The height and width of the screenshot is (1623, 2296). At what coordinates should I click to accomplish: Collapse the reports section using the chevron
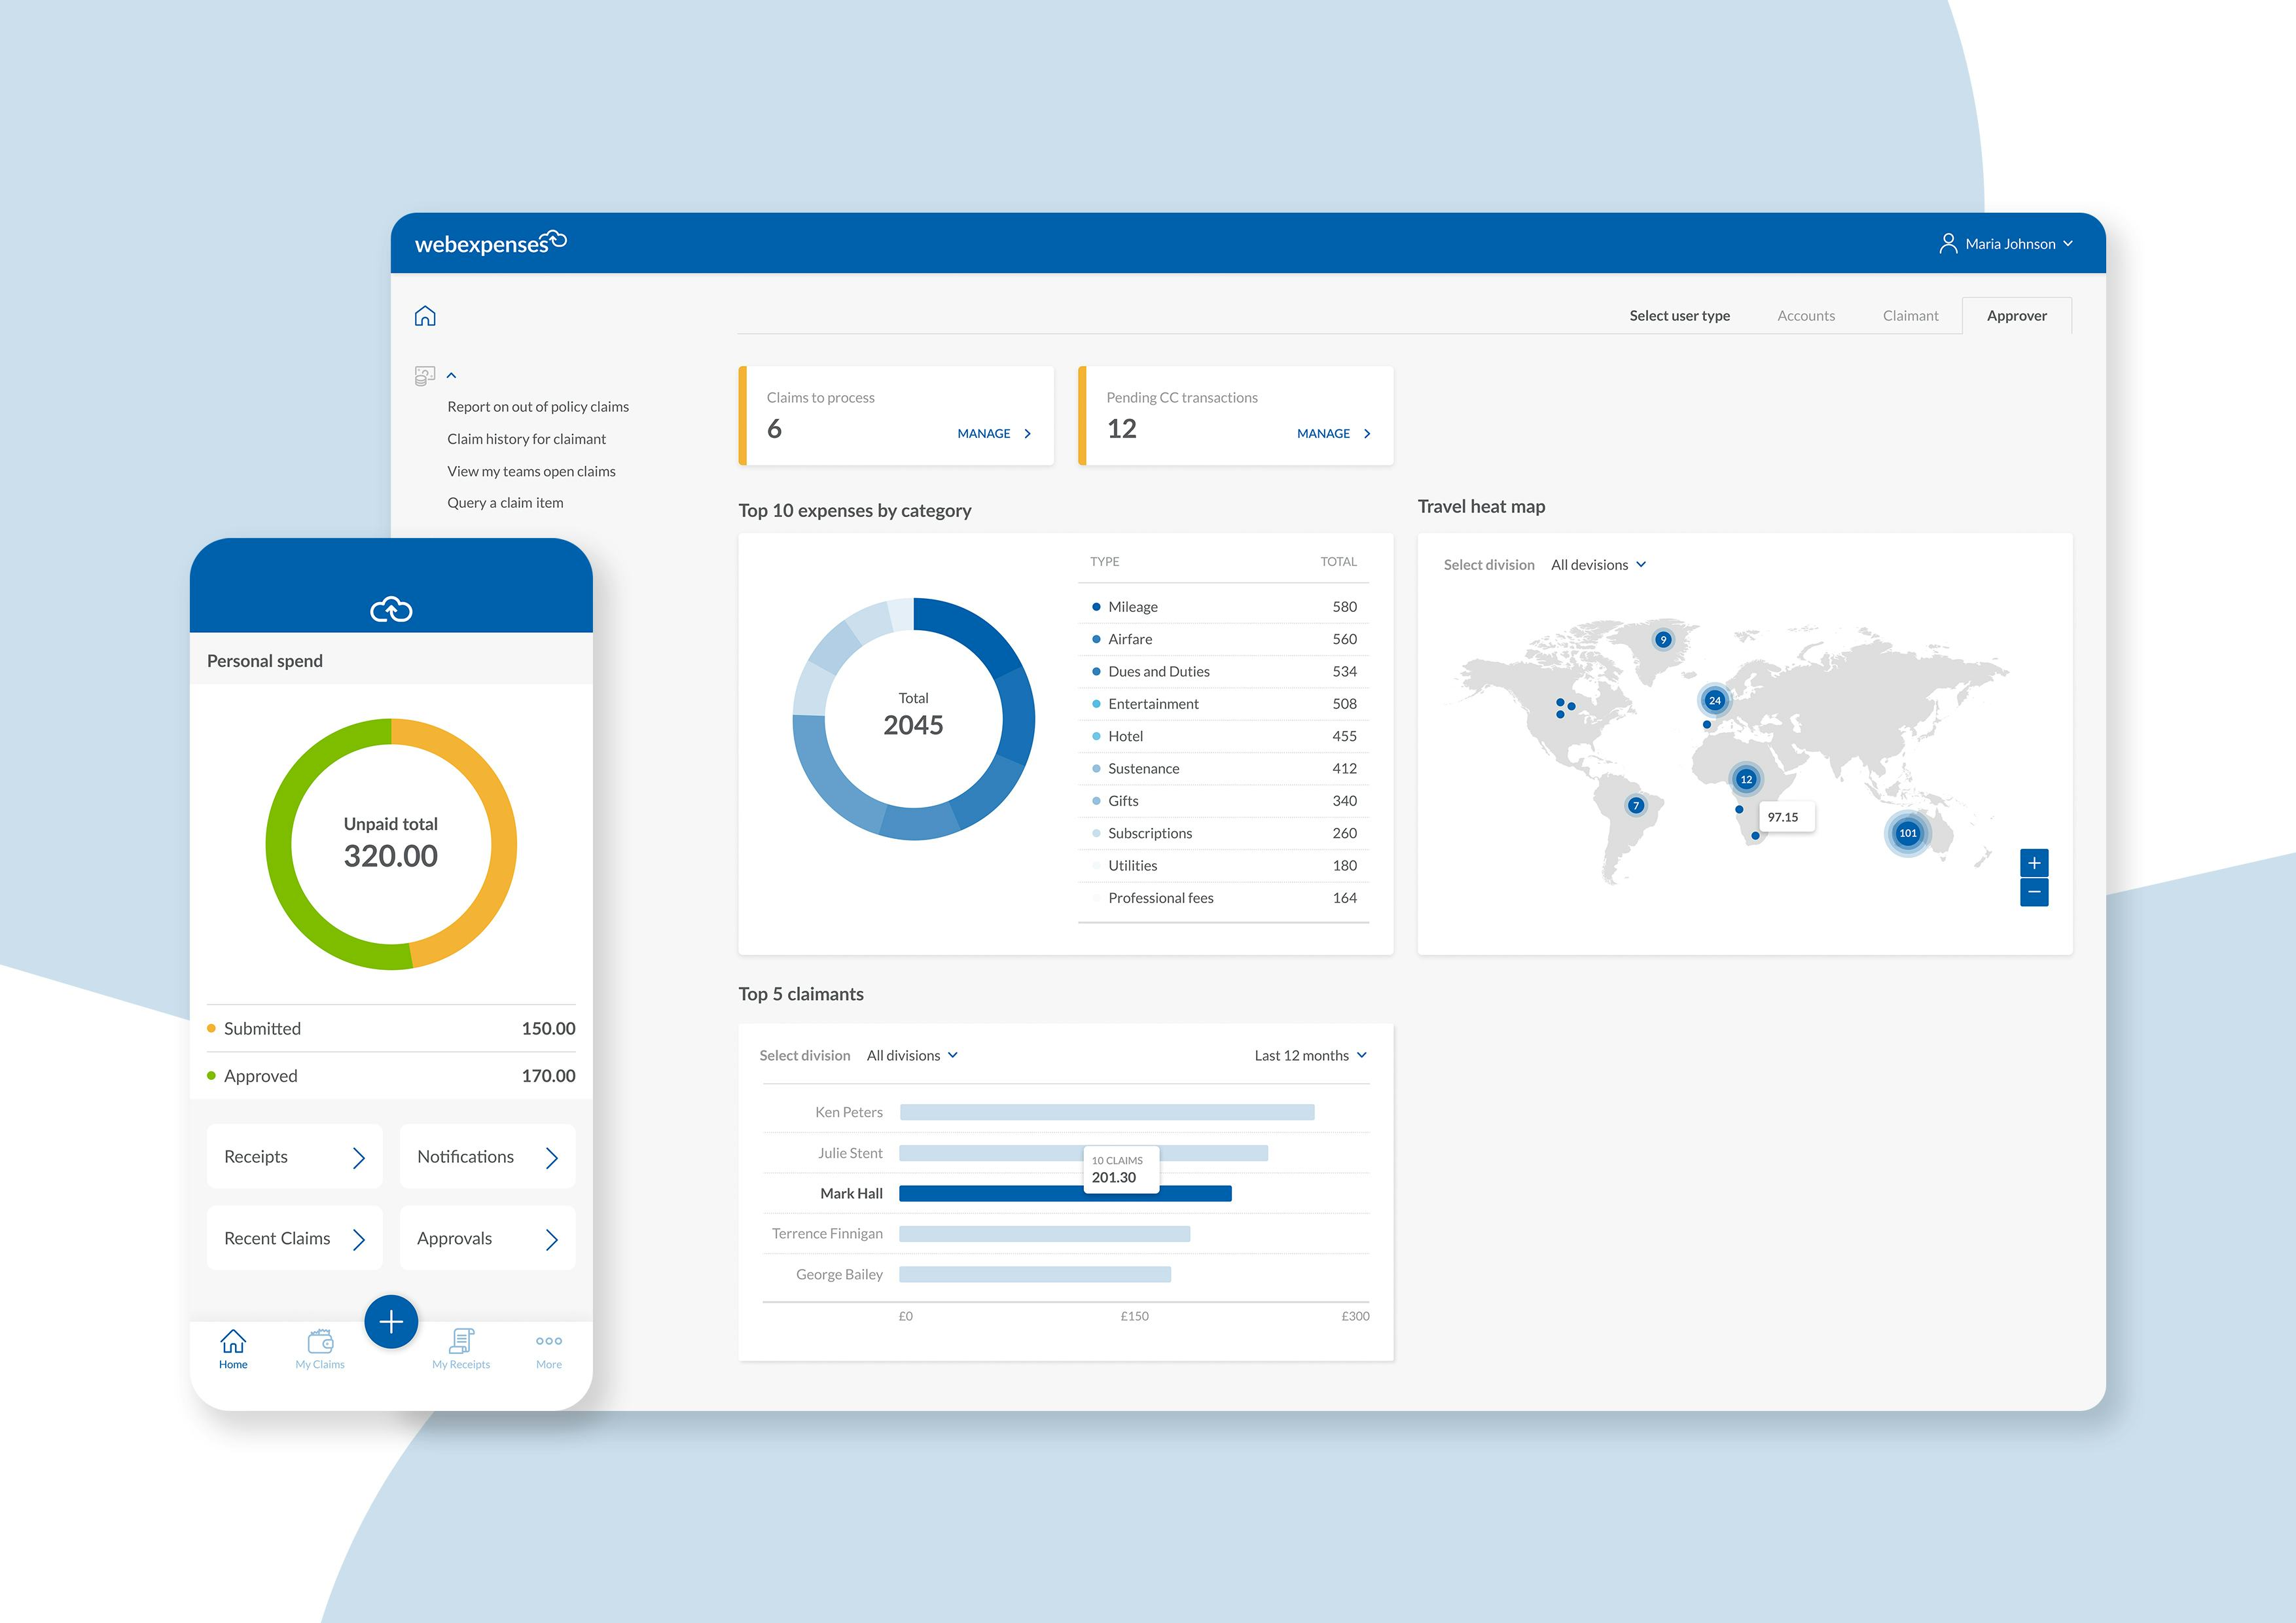point(451,375)
